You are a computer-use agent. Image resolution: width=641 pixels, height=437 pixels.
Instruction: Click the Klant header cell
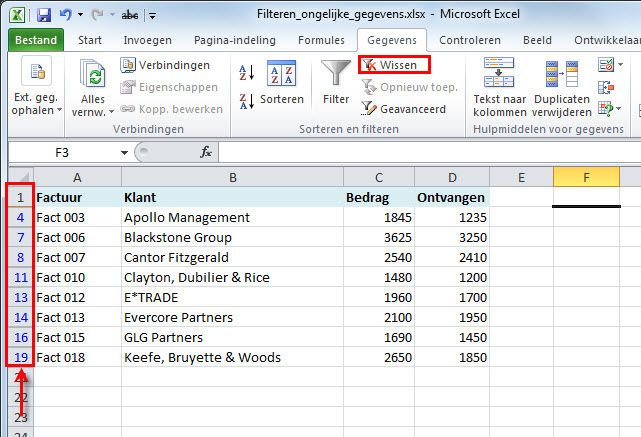click(232, 197)
